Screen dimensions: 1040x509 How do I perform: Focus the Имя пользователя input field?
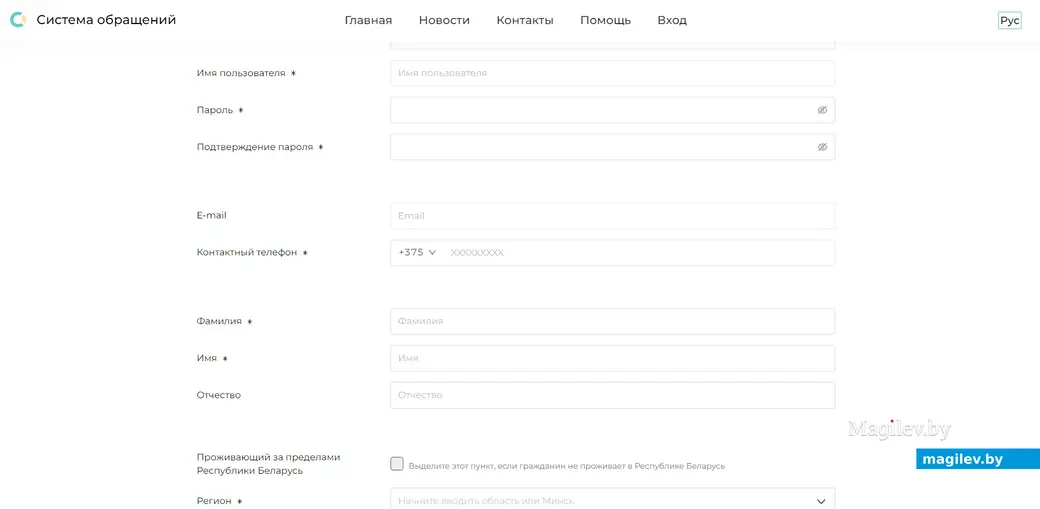pyautogui.click(x=612, y=73)
